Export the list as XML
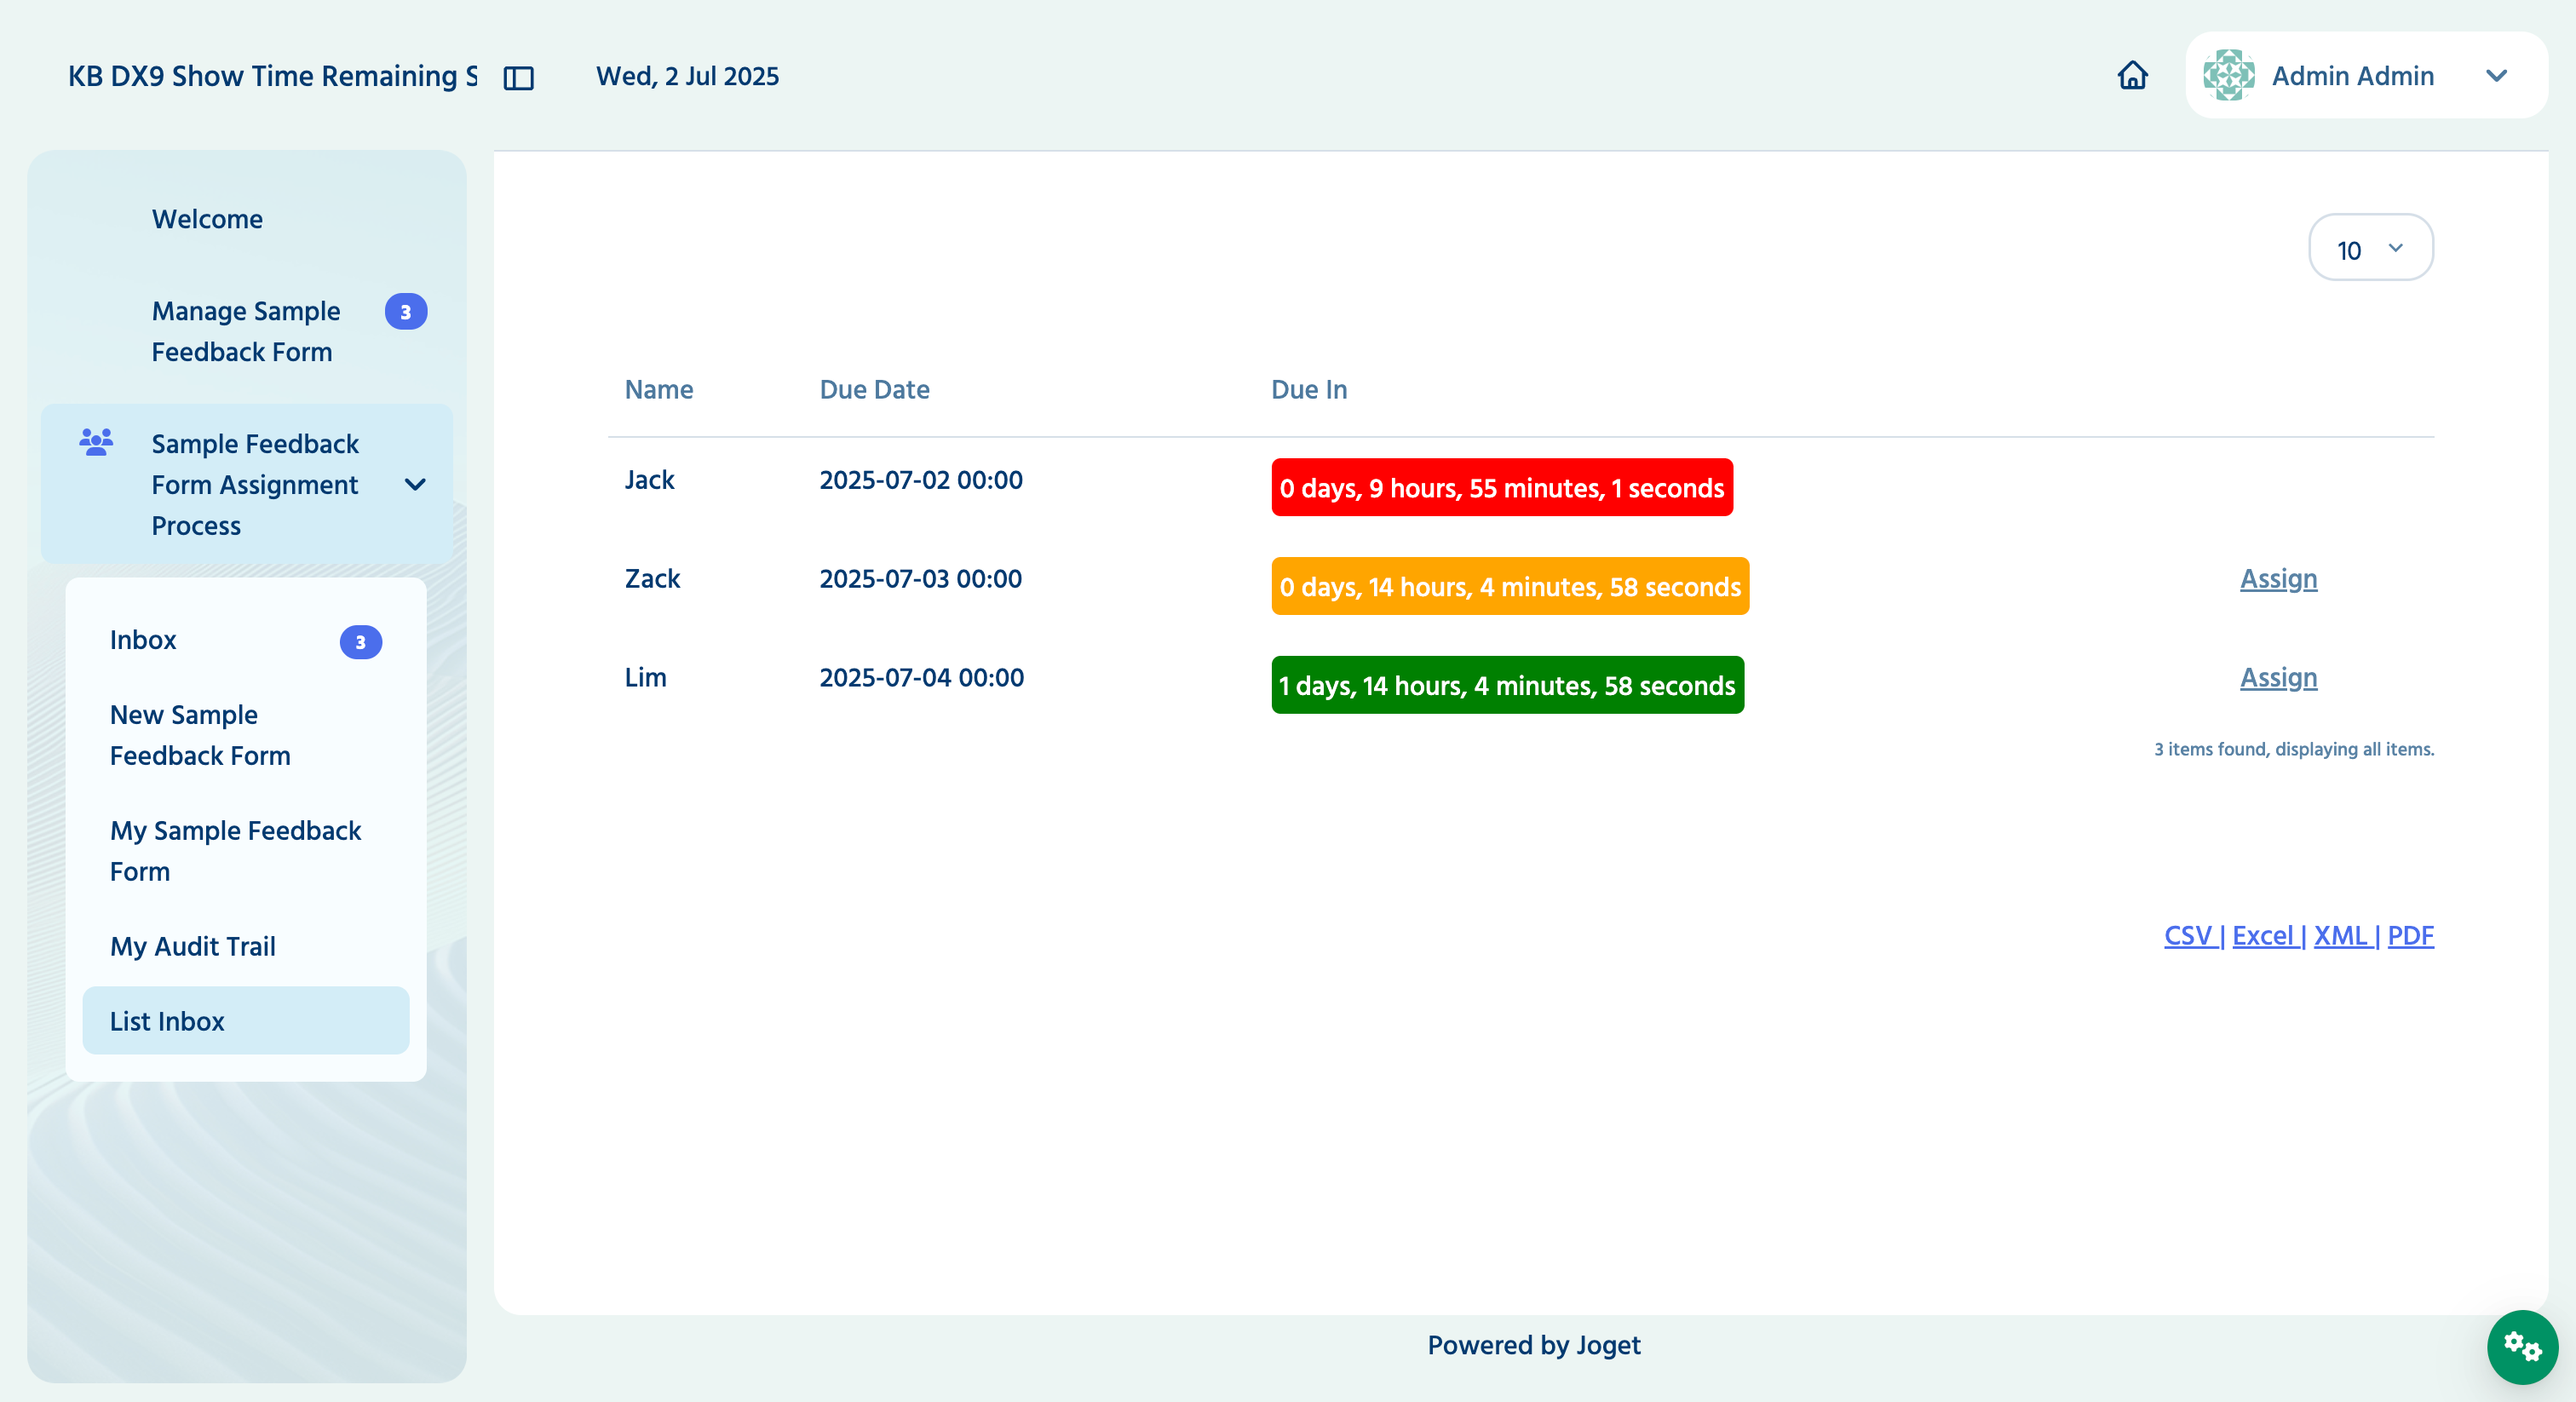Screen dimensions: 2576x1402 [2341, 936]
